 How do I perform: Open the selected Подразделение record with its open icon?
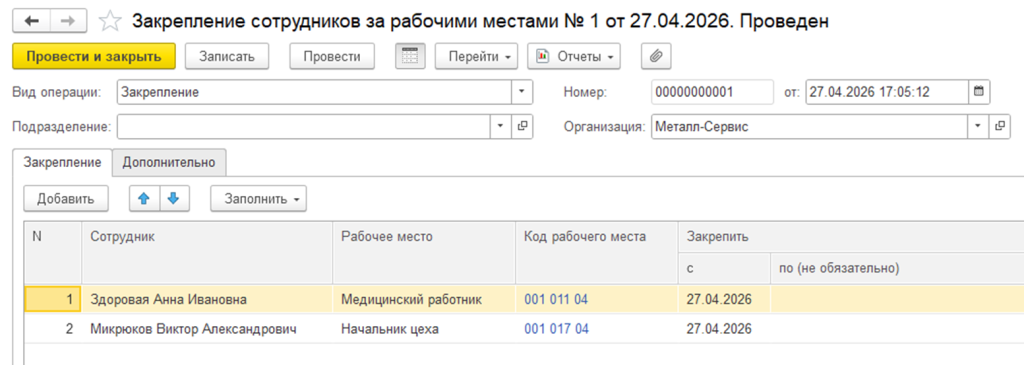tap(522, 127)
